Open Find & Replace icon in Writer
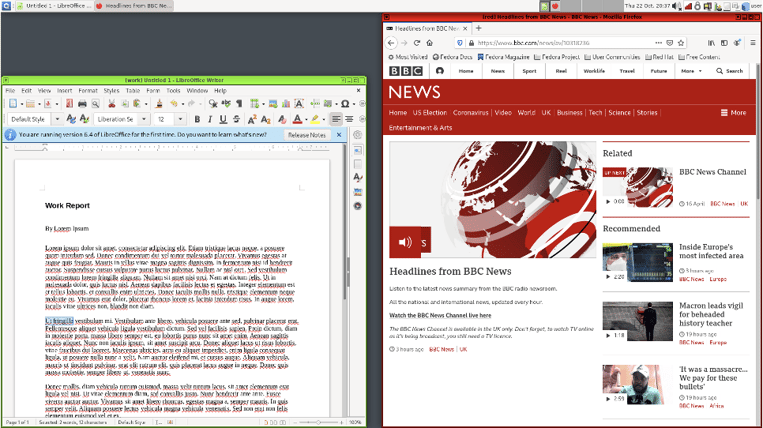This screenshot has width=763, height=428. click(x=213, y=104)
